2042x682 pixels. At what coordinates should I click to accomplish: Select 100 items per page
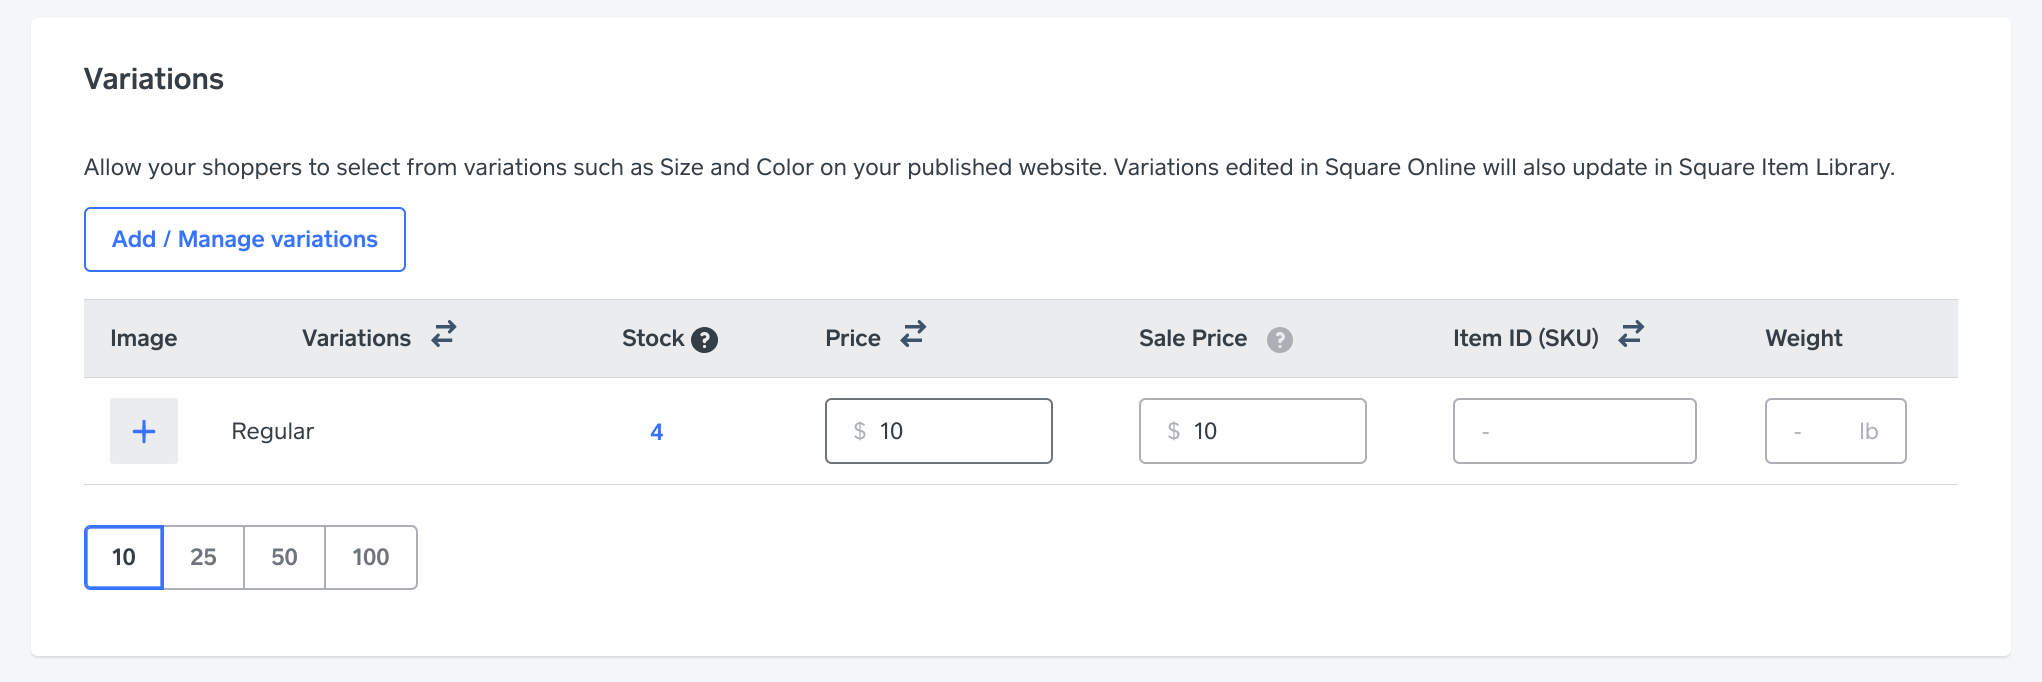(x=370, y=557)
